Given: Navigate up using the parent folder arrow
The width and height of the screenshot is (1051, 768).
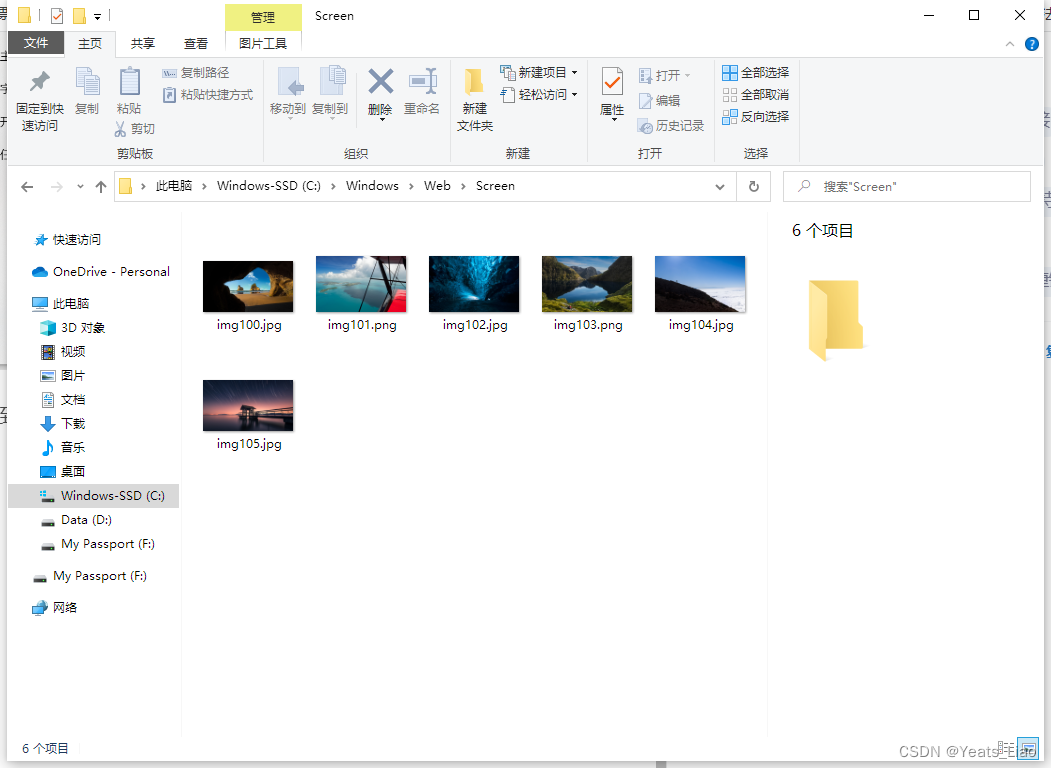Looking at the screenshot, I should [x=101, y=186].
